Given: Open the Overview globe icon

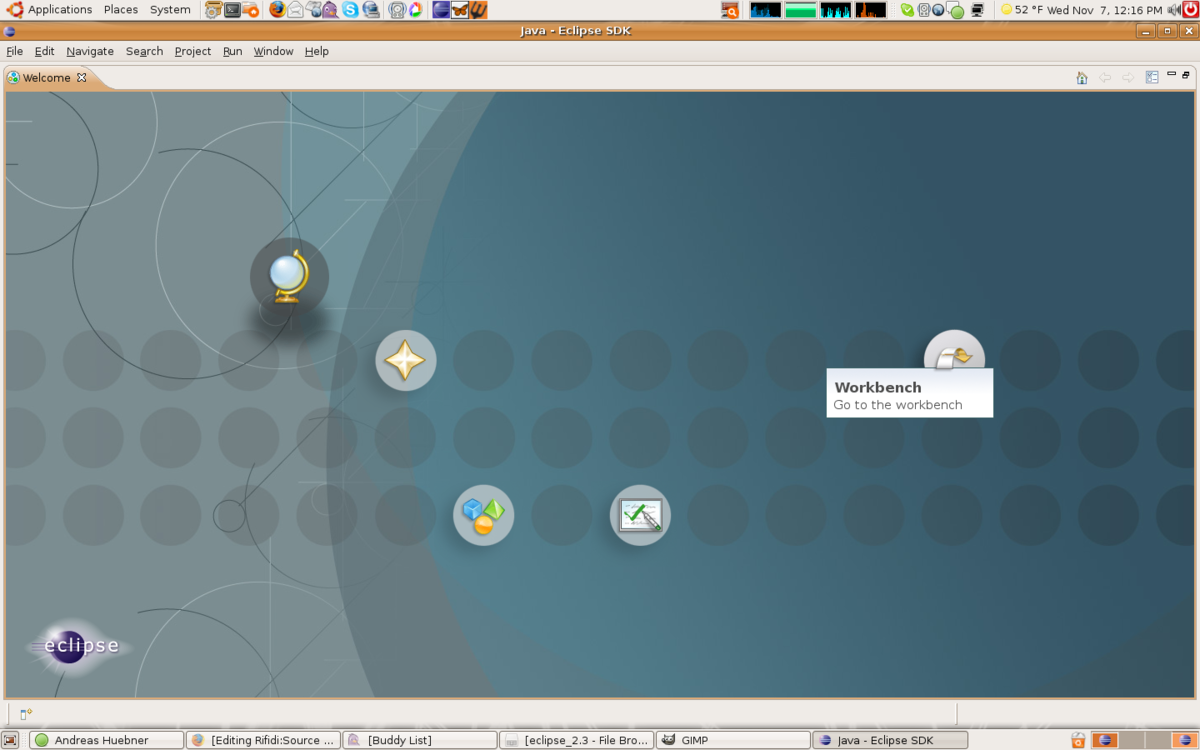Looking at the screenshot, I should [x=289, y=277].
